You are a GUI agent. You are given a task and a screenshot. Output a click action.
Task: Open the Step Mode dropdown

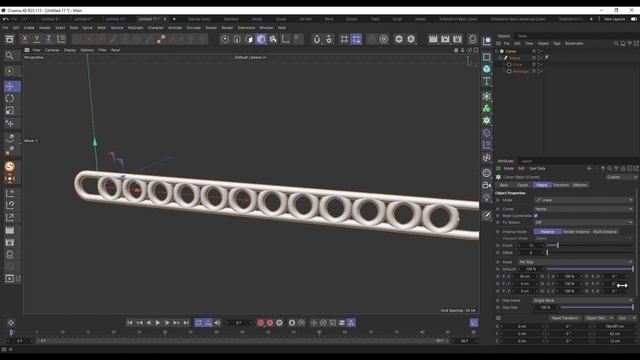(584, 300)
